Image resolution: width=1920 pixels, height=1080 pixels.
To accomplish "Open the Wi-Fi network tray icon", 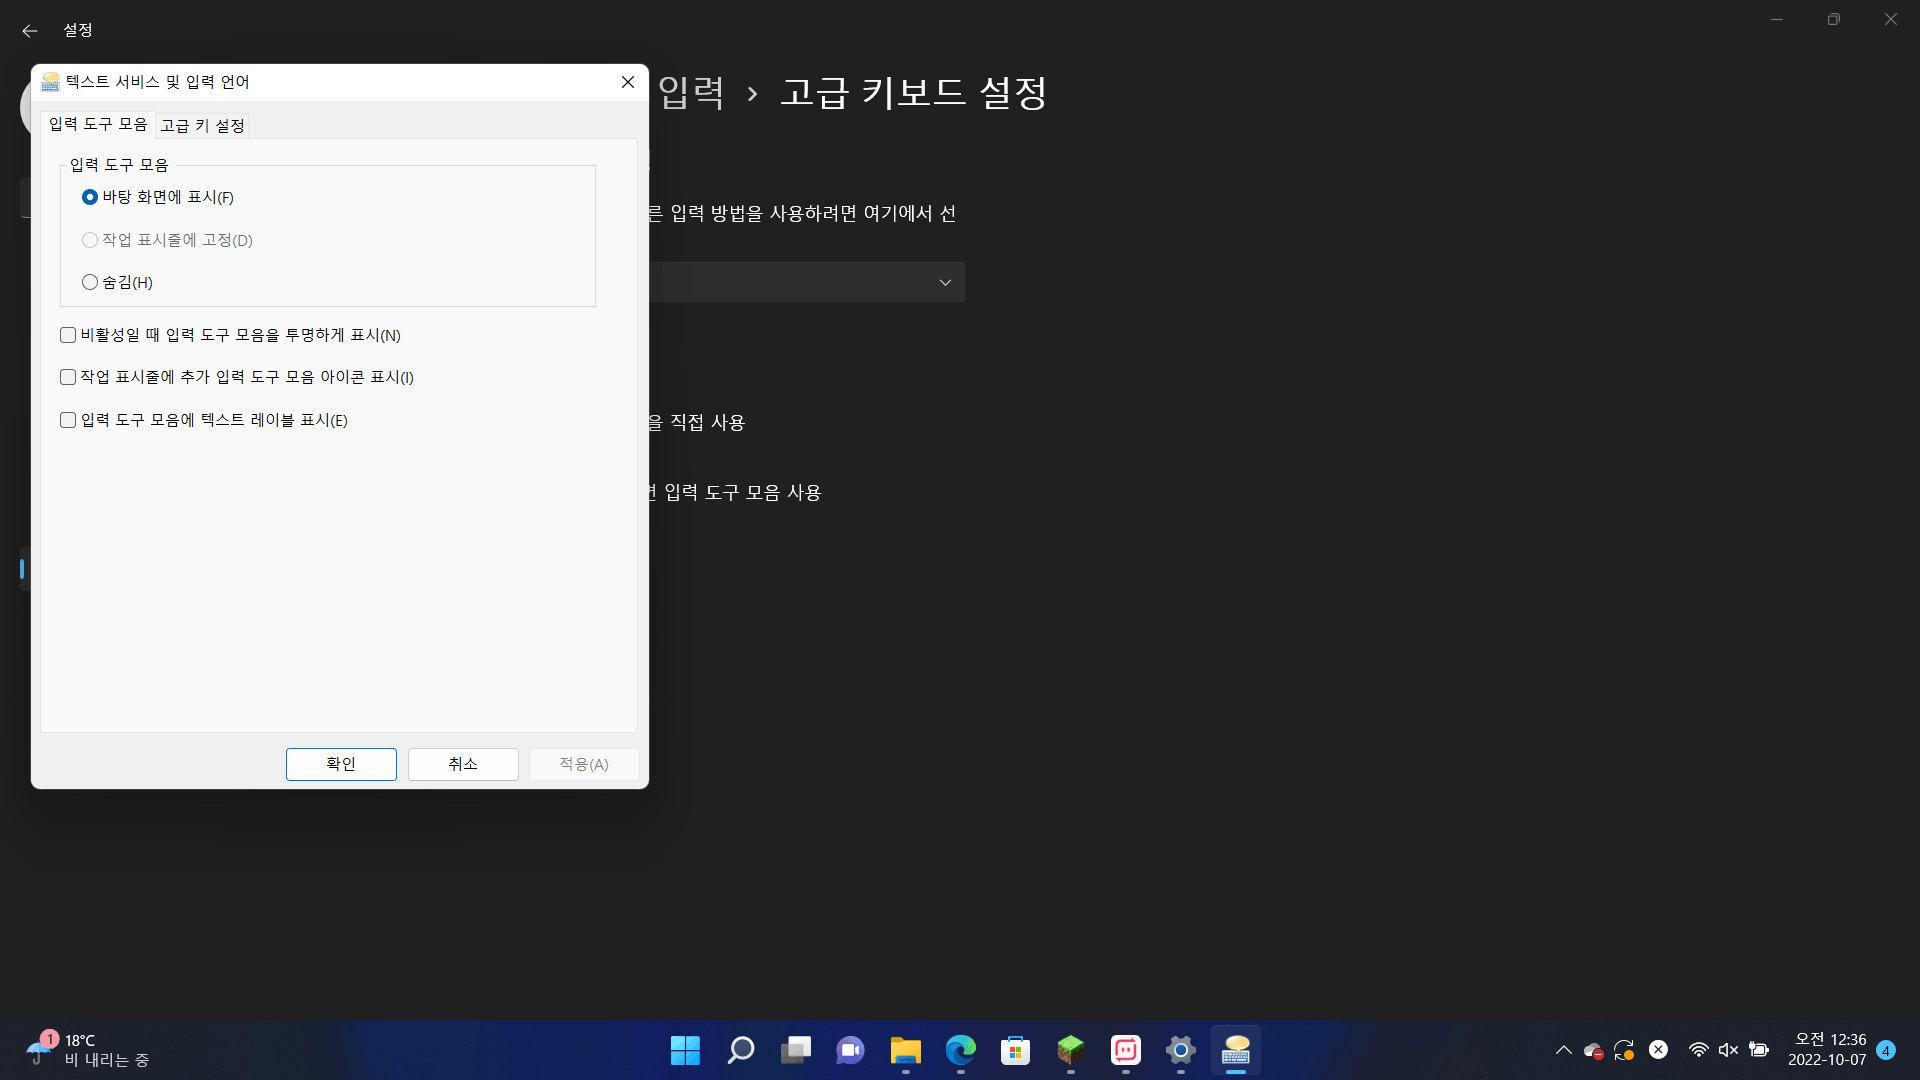I will (1698, 1050).
